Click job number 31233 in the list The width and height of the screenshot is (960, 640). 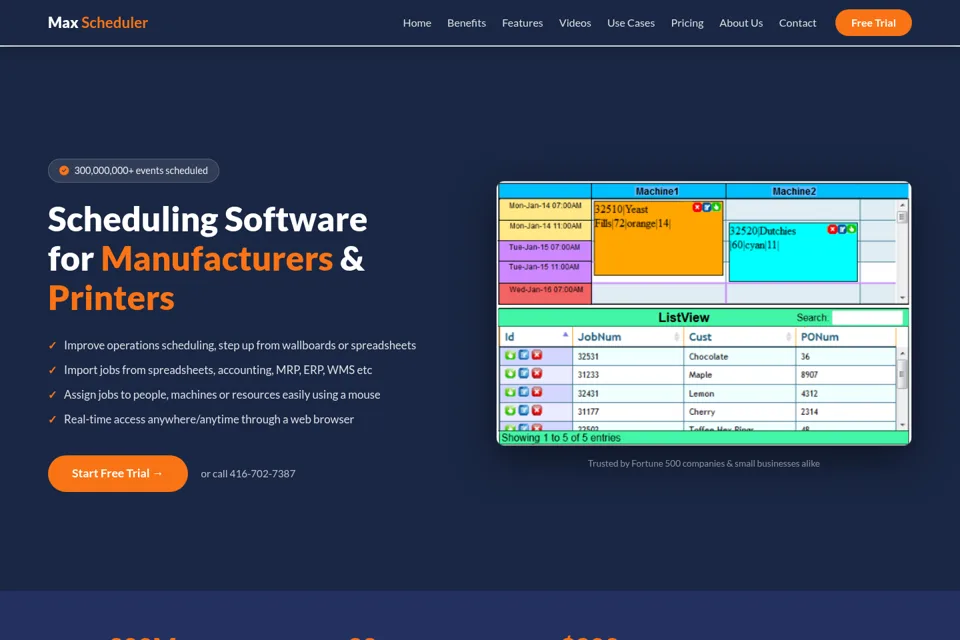point(588,375)
